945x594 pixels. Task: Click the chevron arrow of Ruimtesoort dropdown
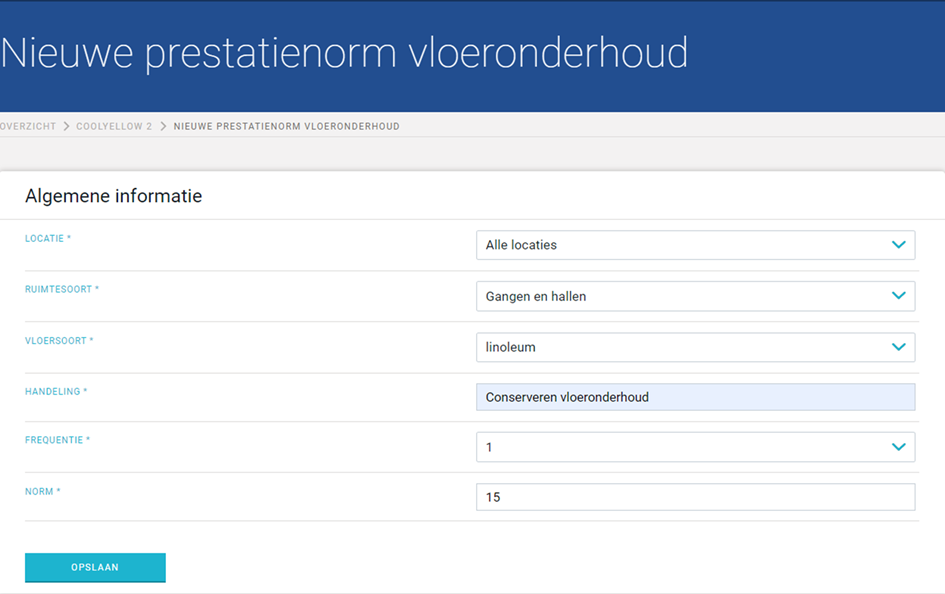pyautogui.click(x=899, y=296)
